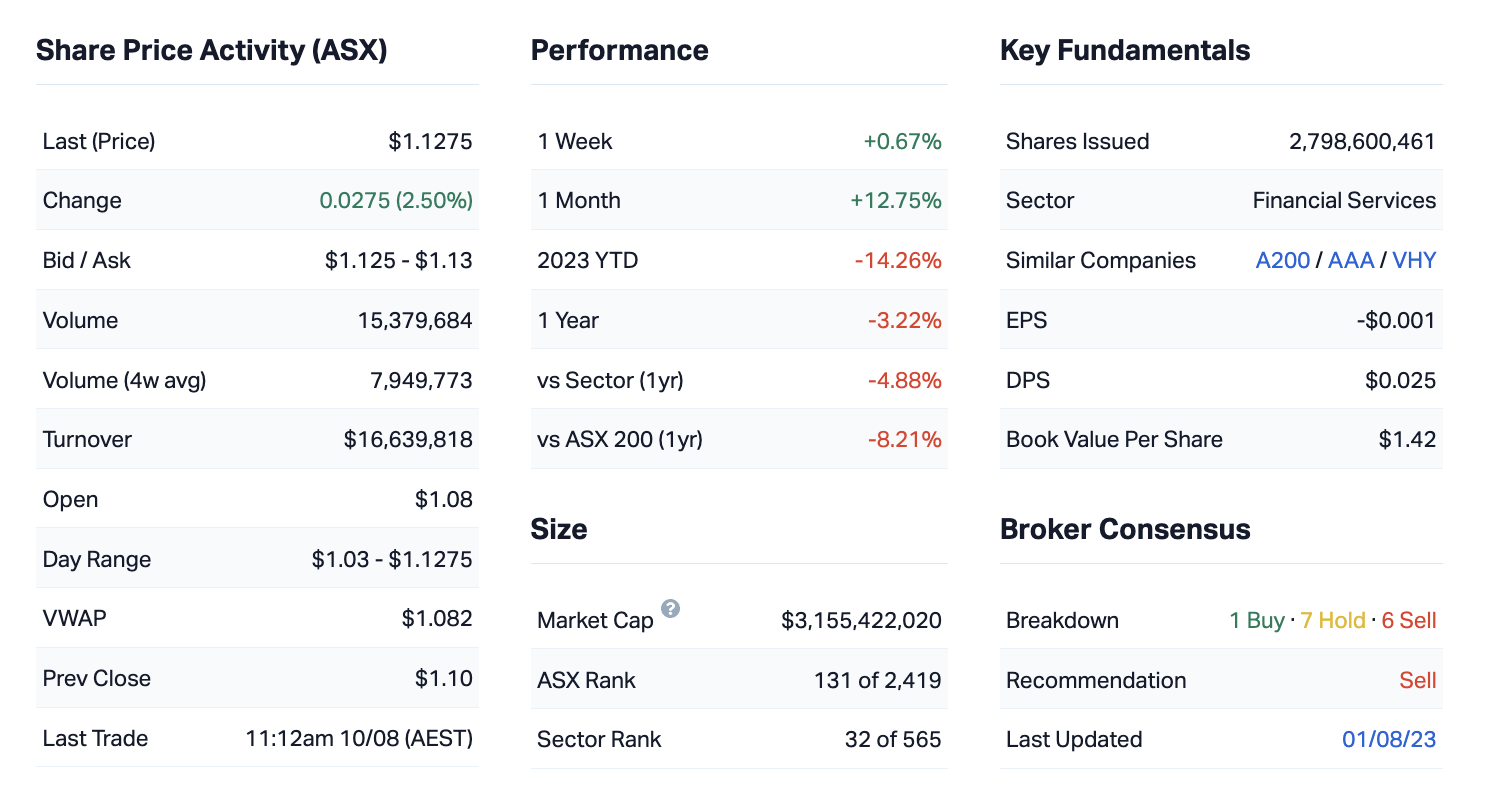Click the Share Price Activity (ASX) heading
1488x812 pixels.
(211, 51)
